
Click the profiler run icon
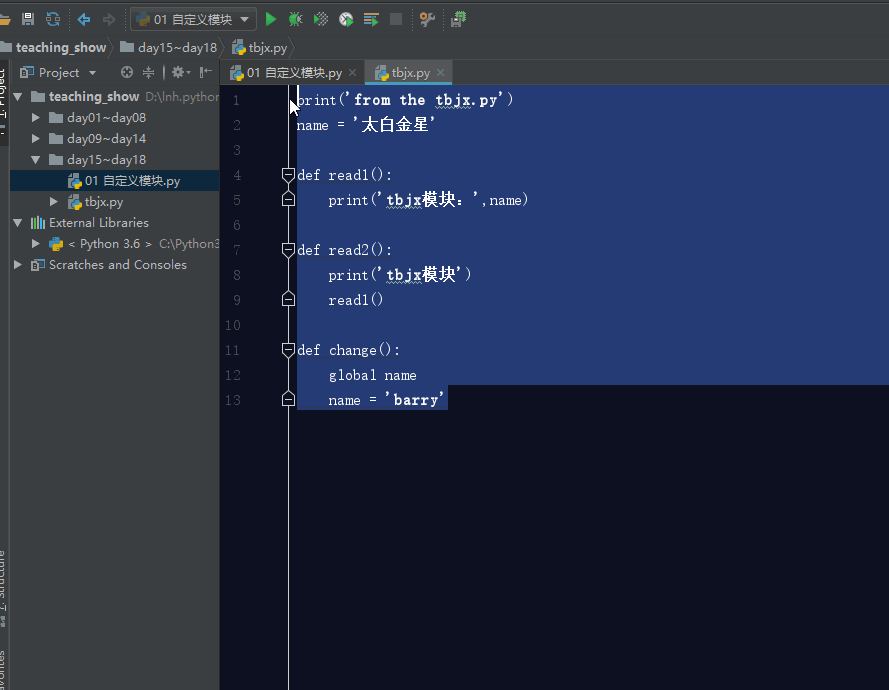point(346,19)
